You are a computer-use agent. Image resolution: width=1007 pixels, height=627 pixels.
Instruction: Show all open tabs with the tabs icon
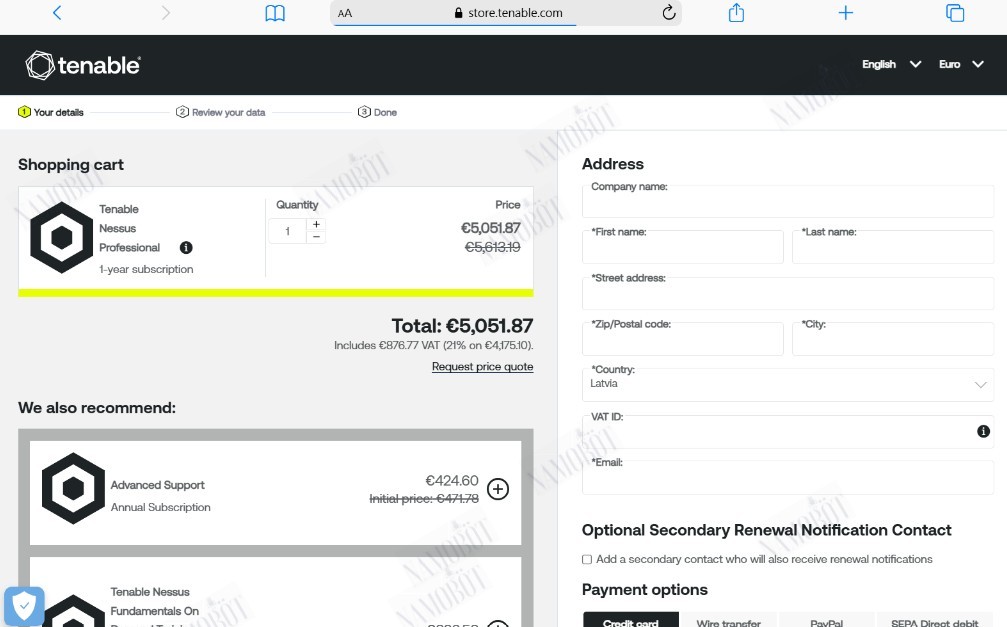(x=955, y=13)
